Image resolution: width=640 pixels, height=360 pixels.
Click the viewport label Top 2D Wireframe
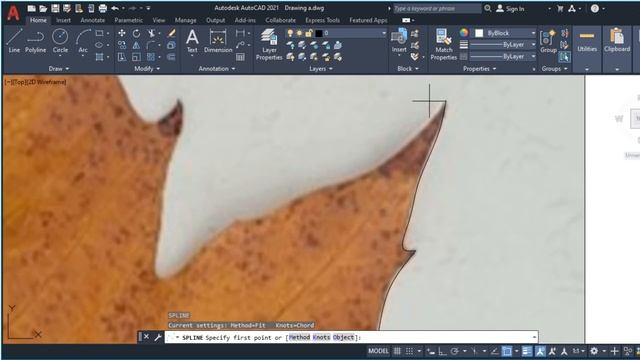pos(36,82)
